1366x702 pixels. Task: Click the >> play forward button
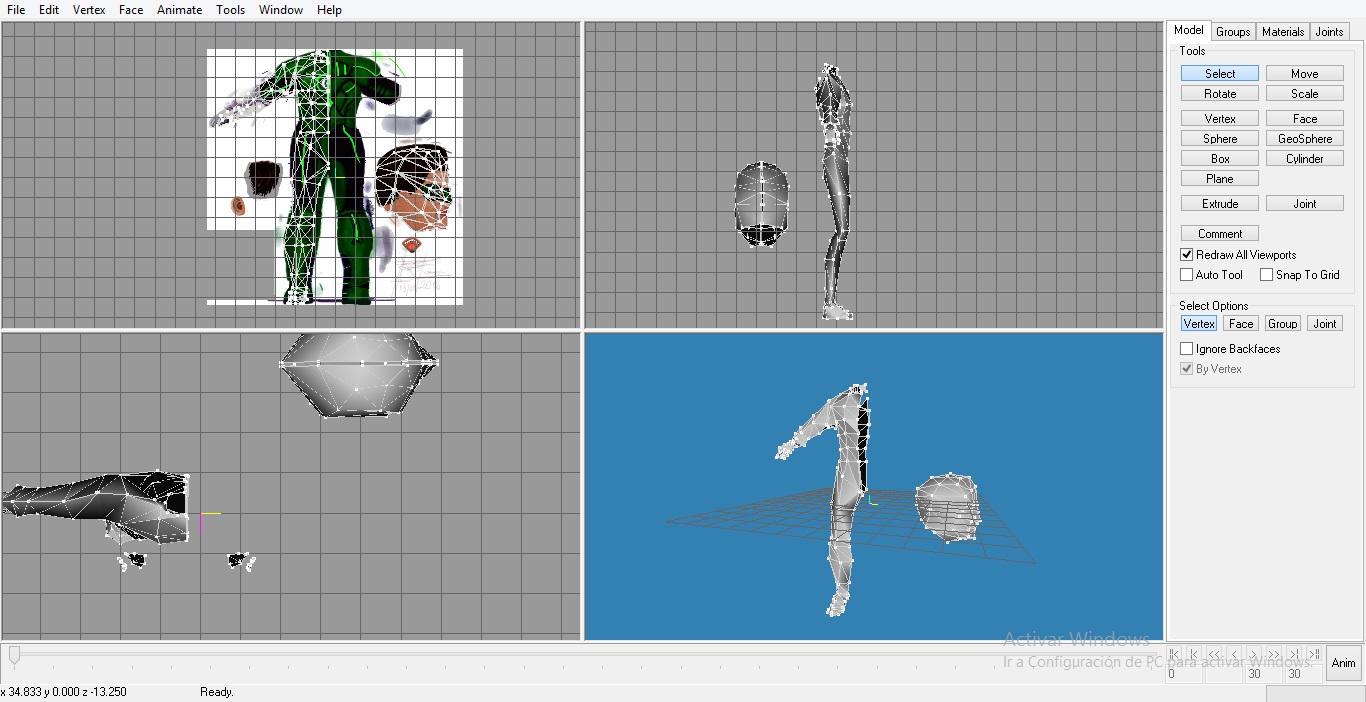coord(1274,654)
